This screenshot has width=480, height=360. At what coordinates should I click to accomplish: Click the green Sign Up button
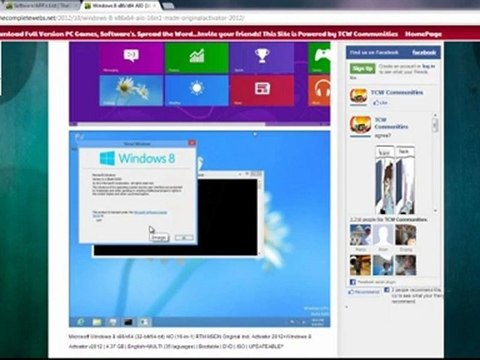click(x=362, y=69)
